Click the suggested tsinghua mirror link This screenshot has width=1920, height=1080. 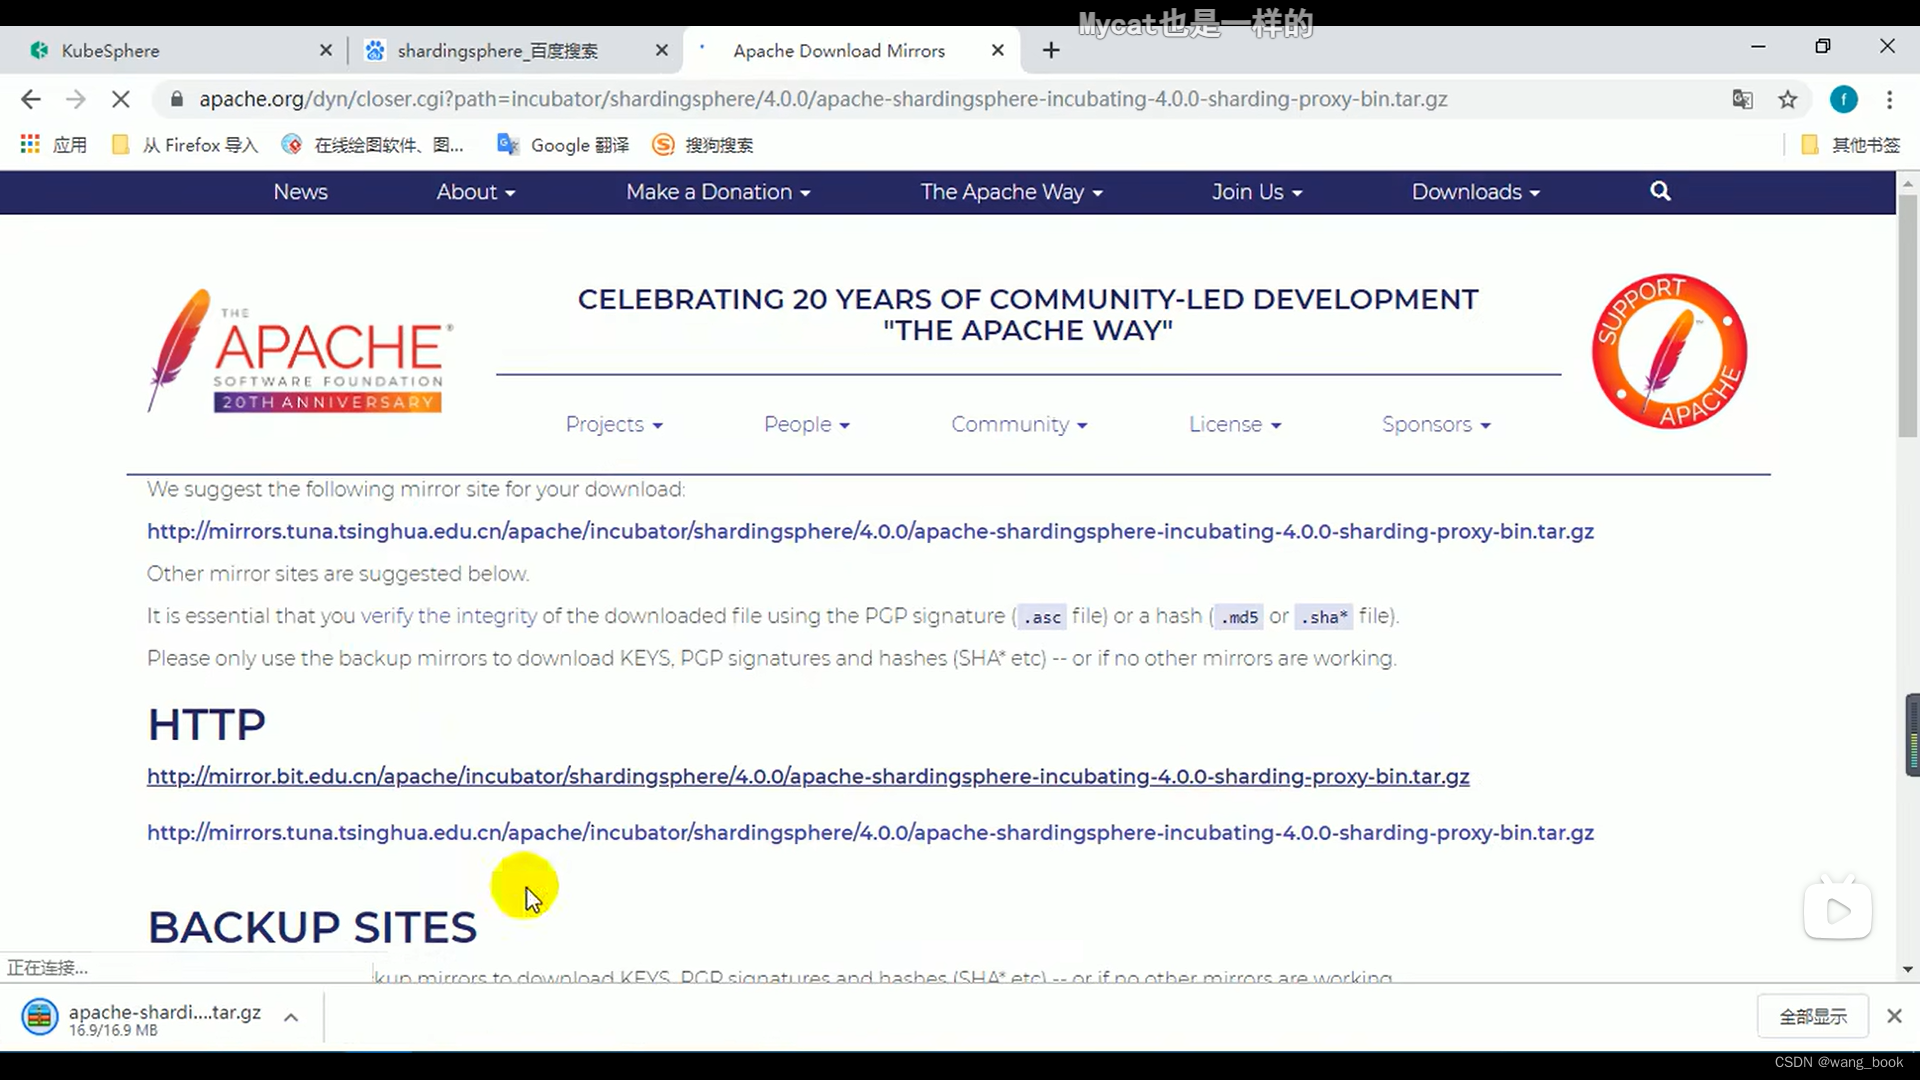(870, 531)
